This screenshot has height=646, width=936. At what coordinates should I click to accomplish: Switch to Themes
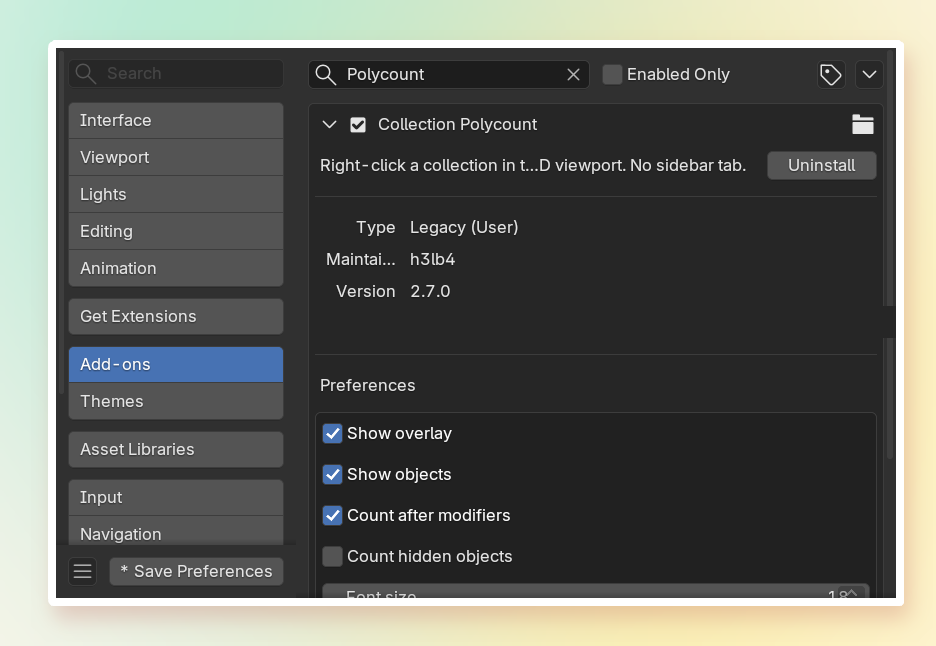tap(176, 401)
